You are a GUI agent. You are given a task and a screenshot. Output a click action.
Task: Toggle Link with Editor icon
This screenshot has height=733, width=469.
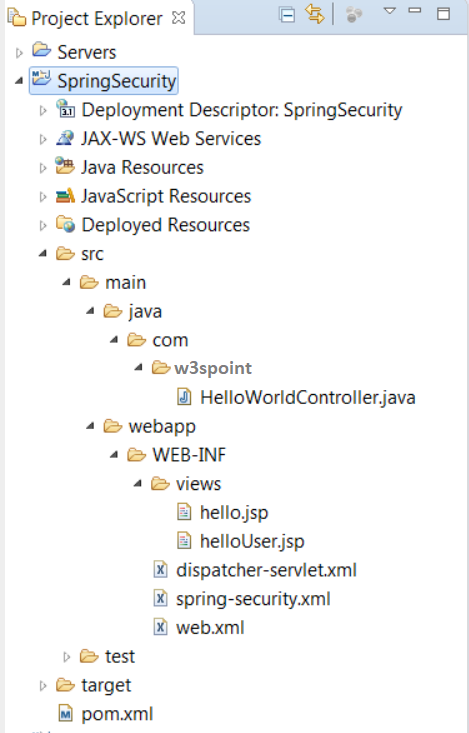pyautogui.click(x=314, y=14)
